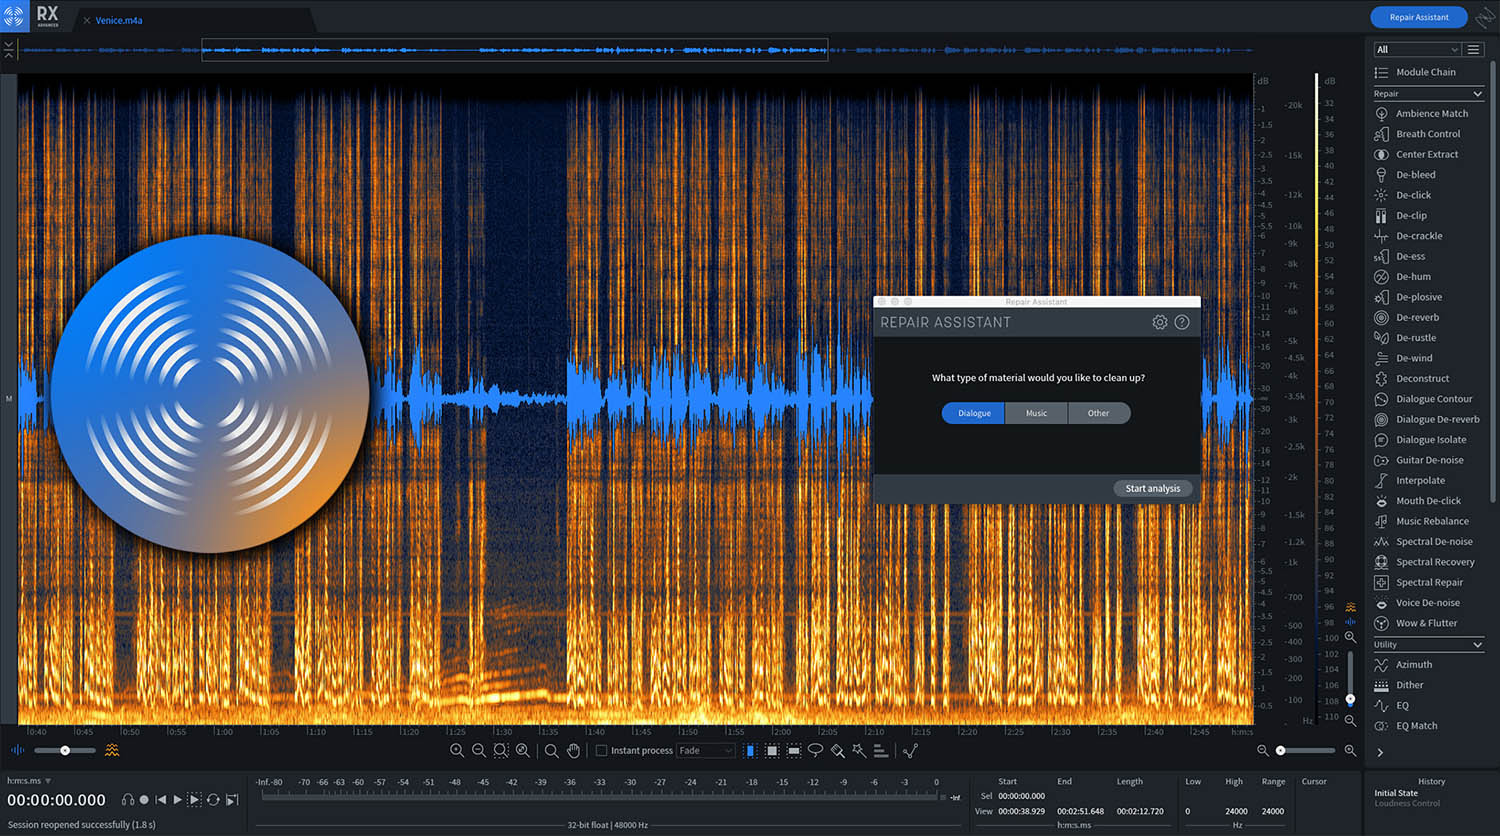This screenshot has height=836, width=1500.
Task: Select the Lasso selection tool
Action: click(x=815, y=750)
